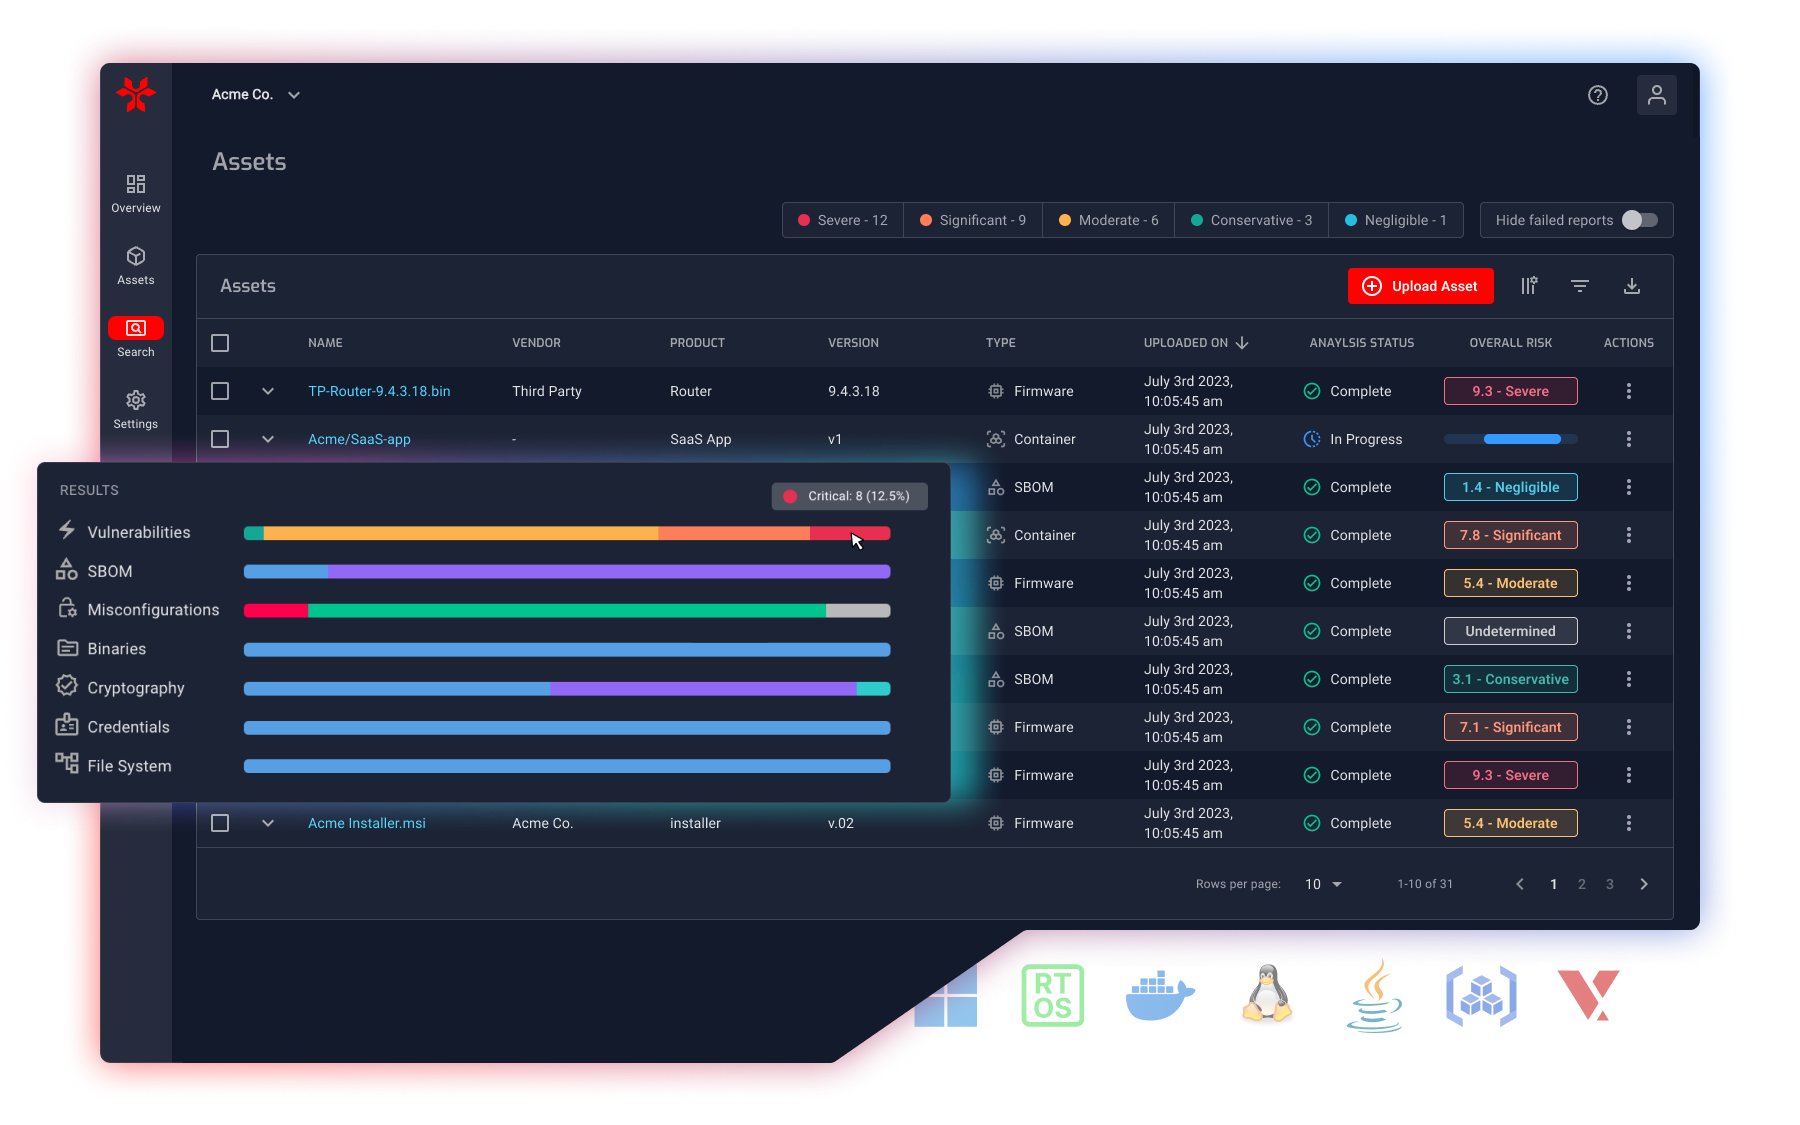1800x1125 pixels.
Task: Open the rows per page dropdown
Action: pos(1323,884)
